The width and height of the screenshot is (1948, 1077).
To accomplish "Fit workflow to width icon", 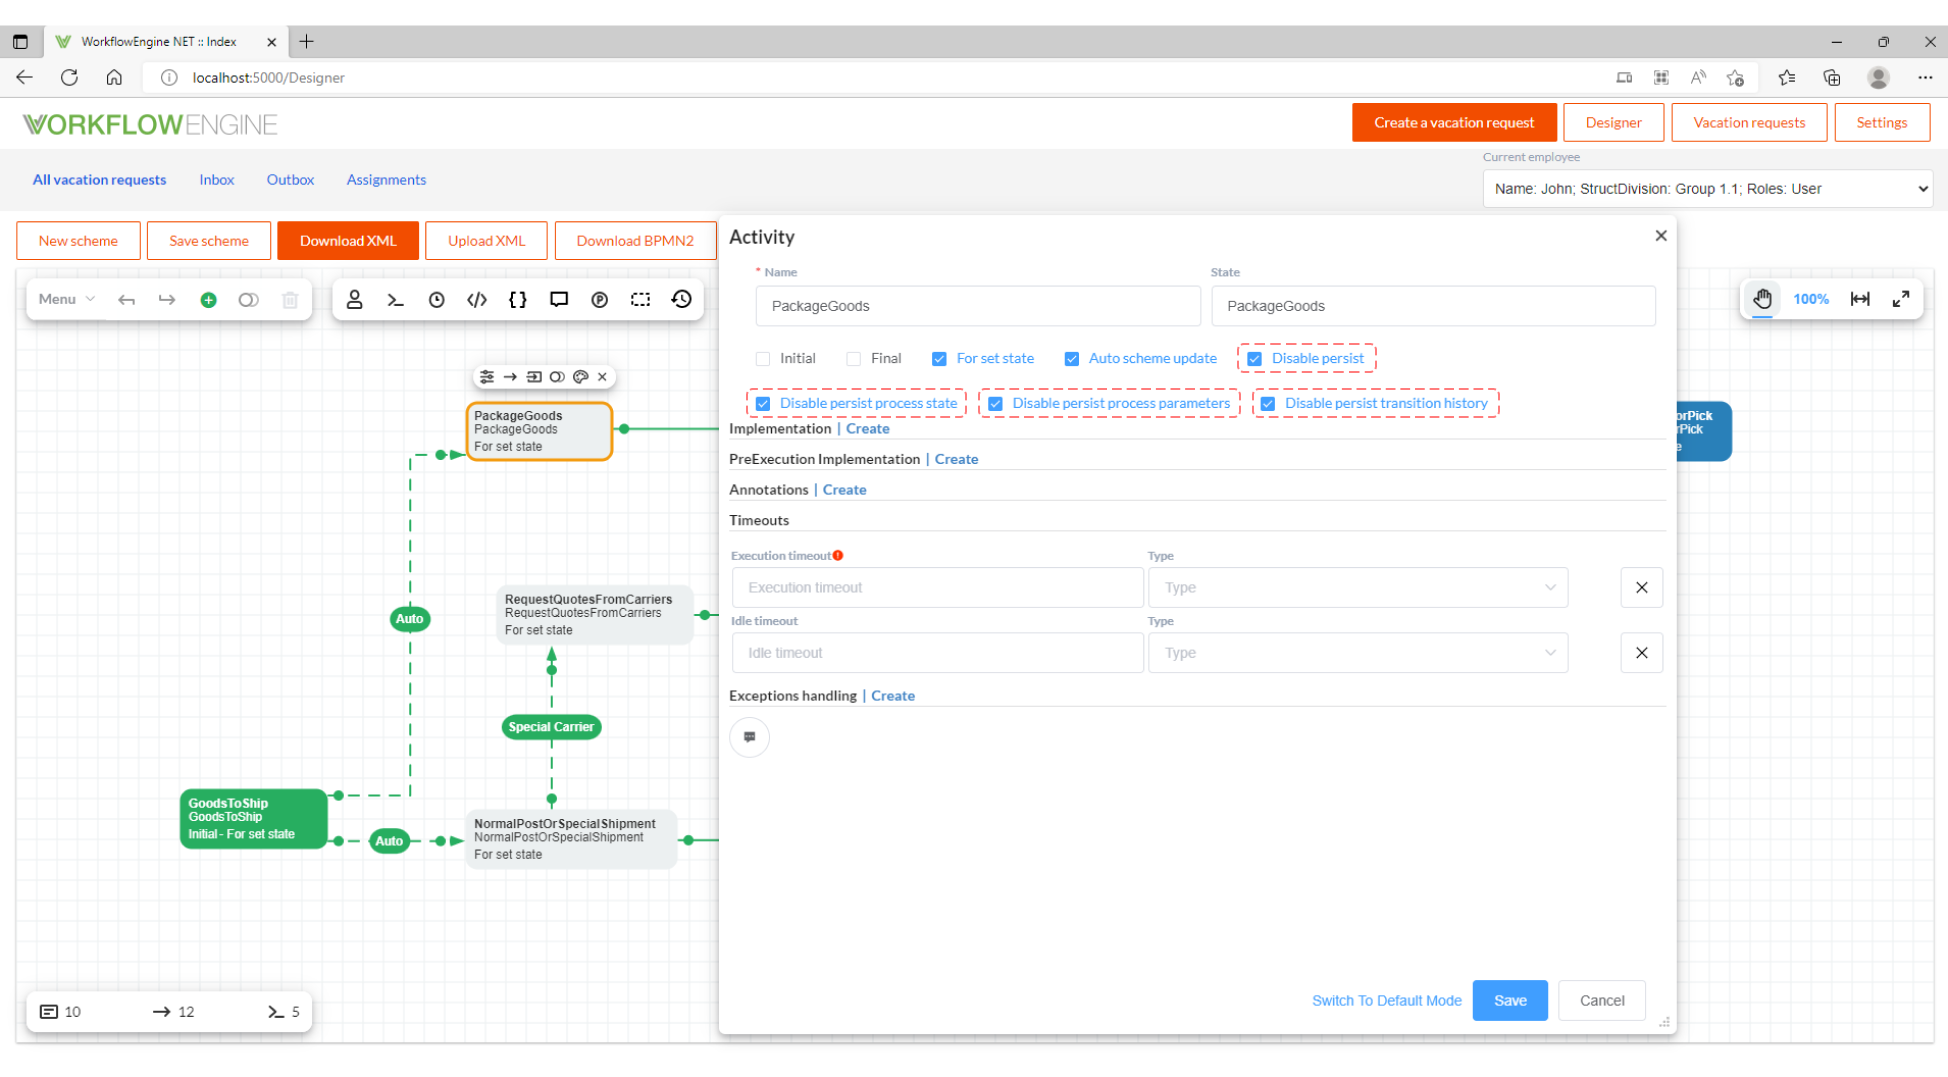I will (x=1860, y=299).
